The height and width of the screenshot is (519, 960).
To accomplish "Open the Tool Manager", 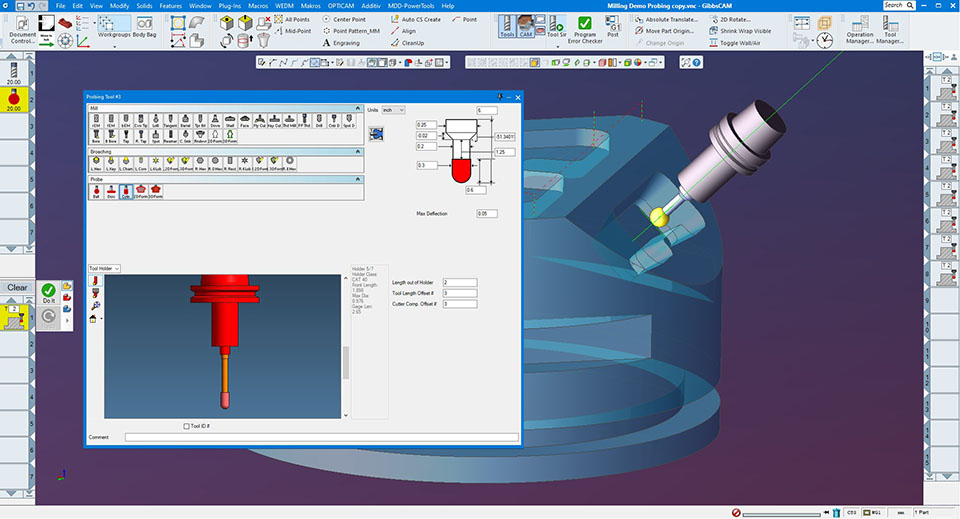I will click(896, 30).
